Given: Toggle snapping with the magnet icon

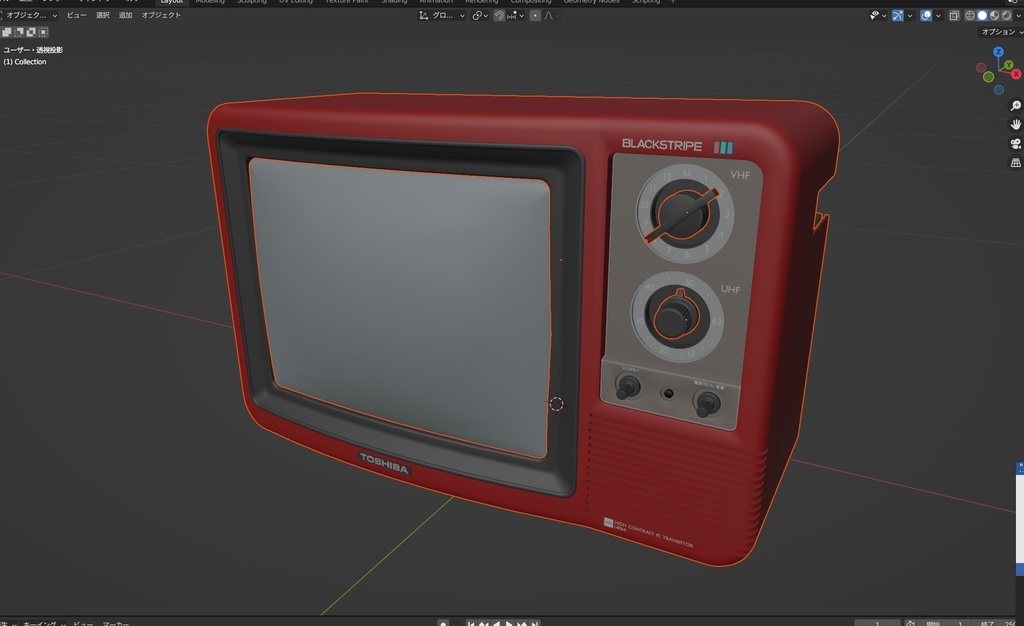Looking at the screenshot, I should (x=499, y=15).
